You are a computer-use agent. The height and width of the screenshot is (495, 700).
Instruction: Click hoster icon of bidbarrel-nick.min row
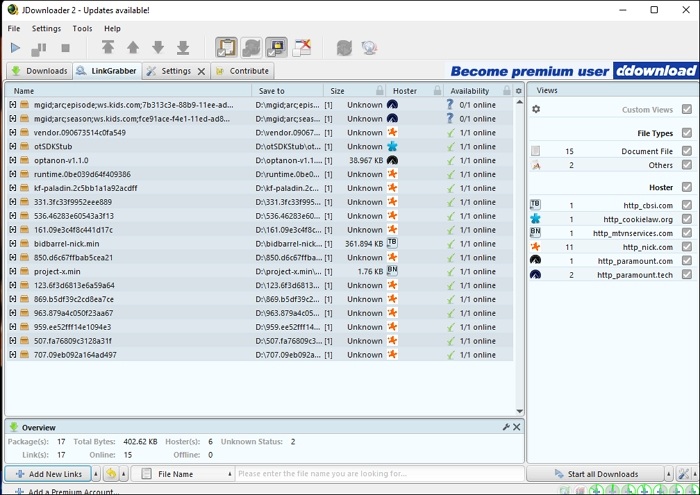392,243
